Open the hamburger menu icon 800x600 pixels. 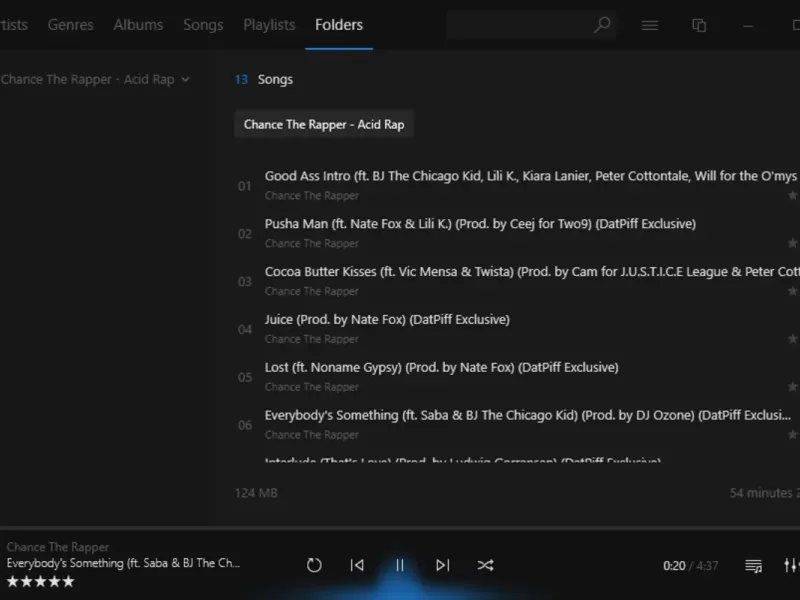tap(649, 25)
